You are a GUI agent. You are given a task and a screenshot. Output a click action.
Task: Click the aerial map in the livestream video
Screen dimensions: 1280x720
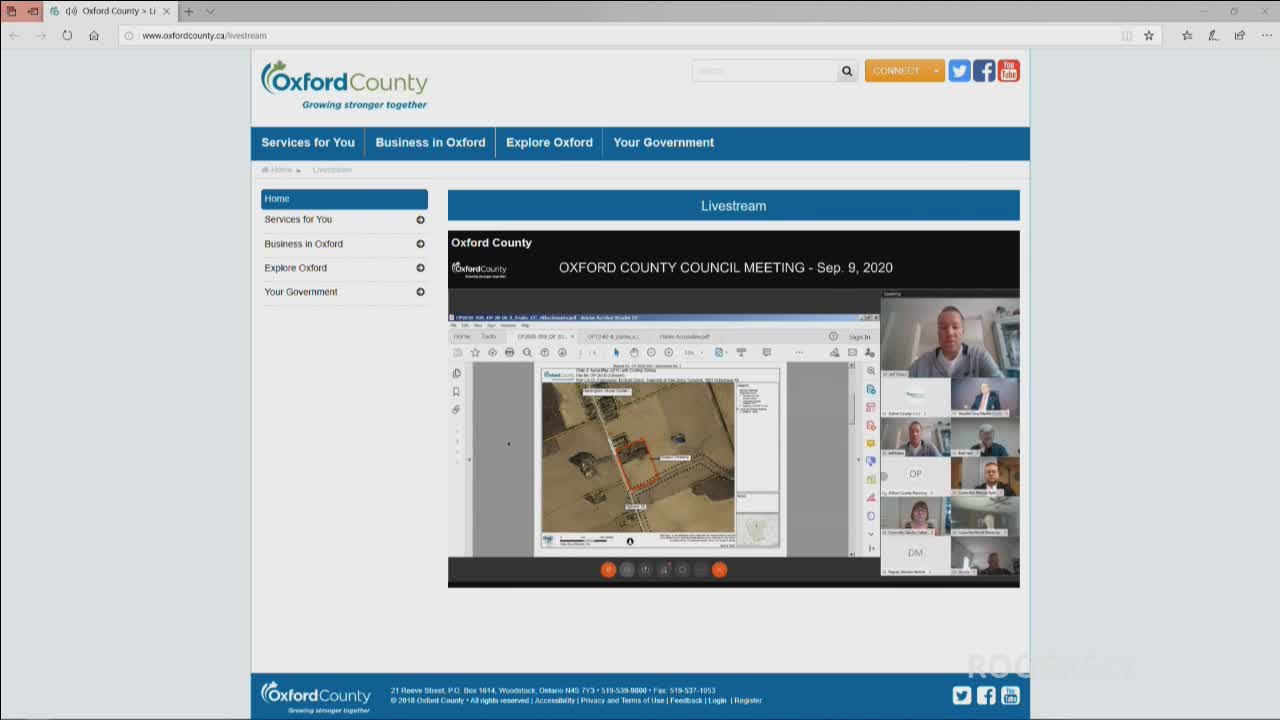(638, 458)
